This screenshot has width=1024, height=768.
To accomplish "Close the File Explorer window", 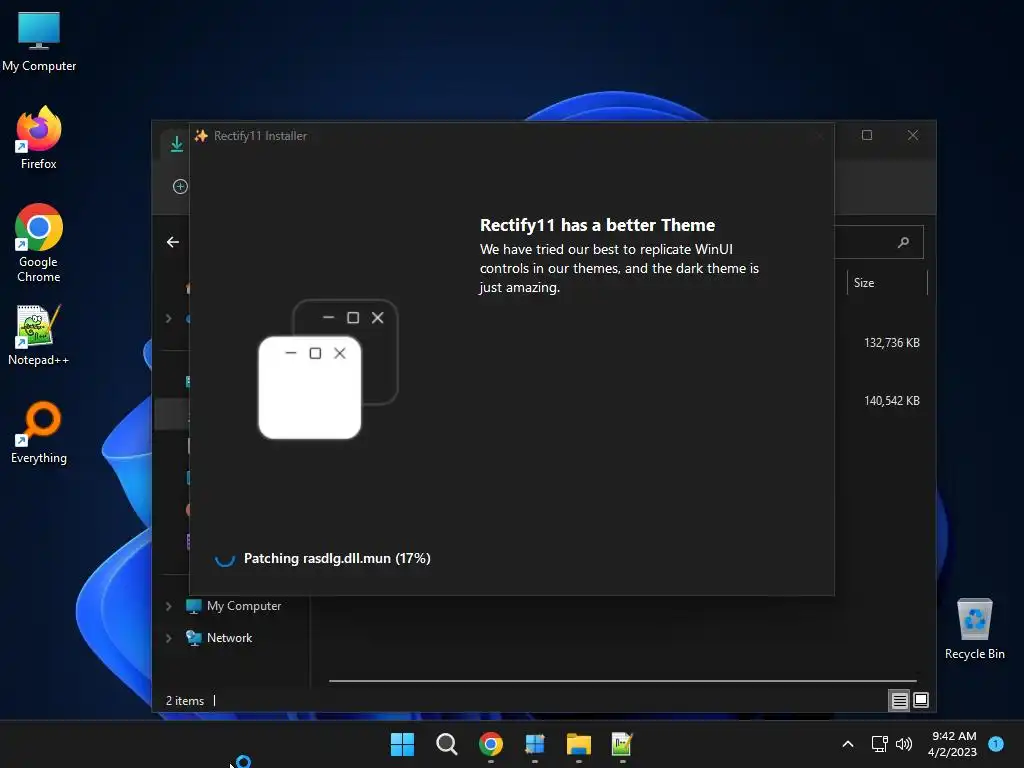I will pos(912,135).
